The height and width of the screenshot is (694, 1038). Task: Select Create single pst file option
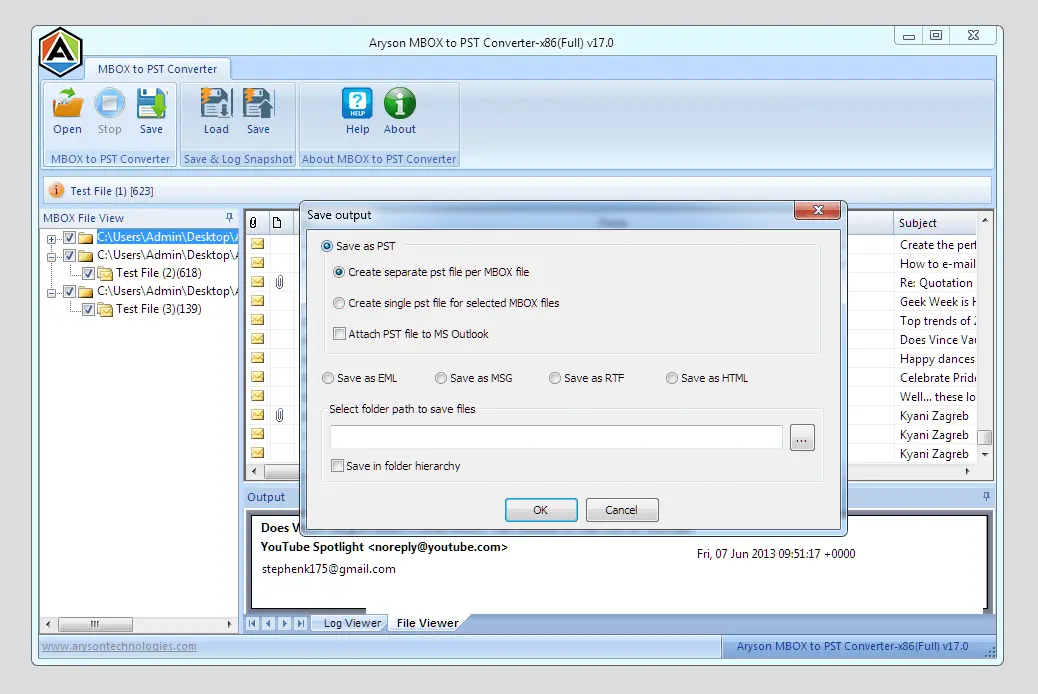(339, 303)
